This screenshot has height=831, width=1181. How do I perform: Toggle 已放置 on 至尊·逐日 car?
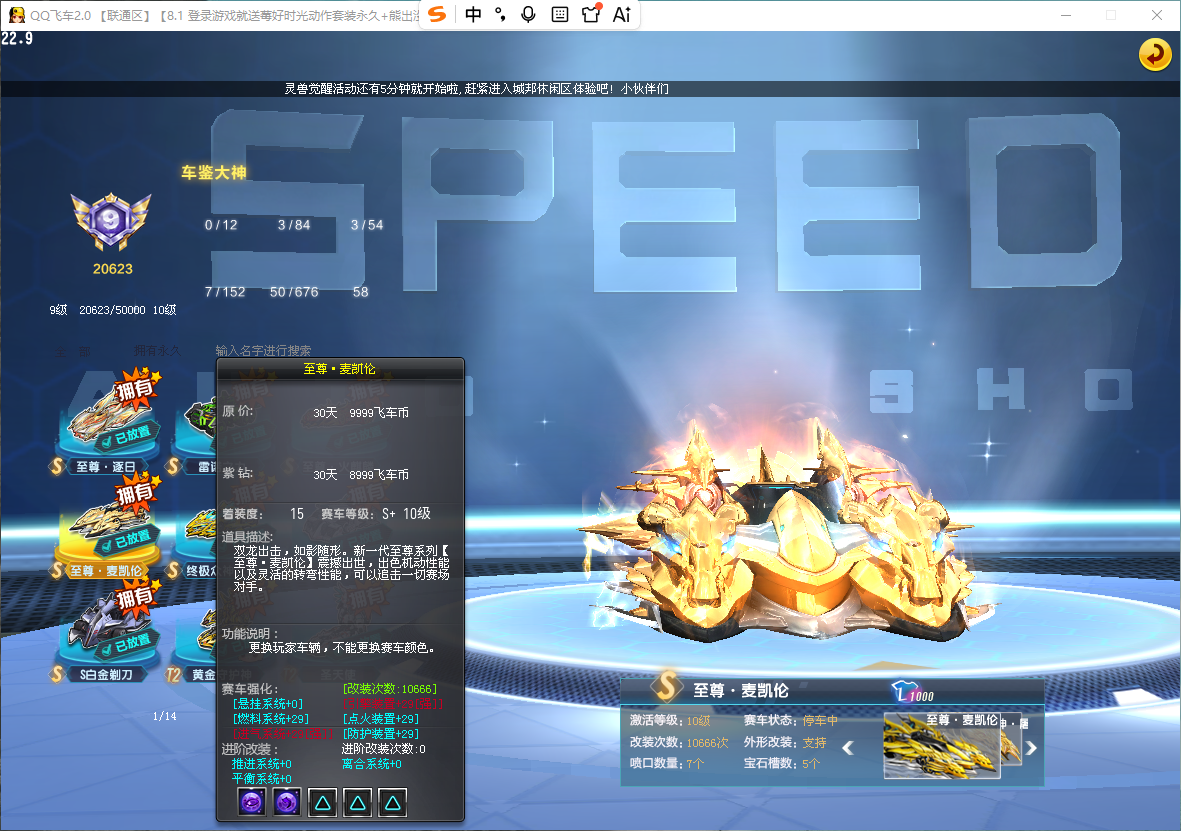point(127,436)
